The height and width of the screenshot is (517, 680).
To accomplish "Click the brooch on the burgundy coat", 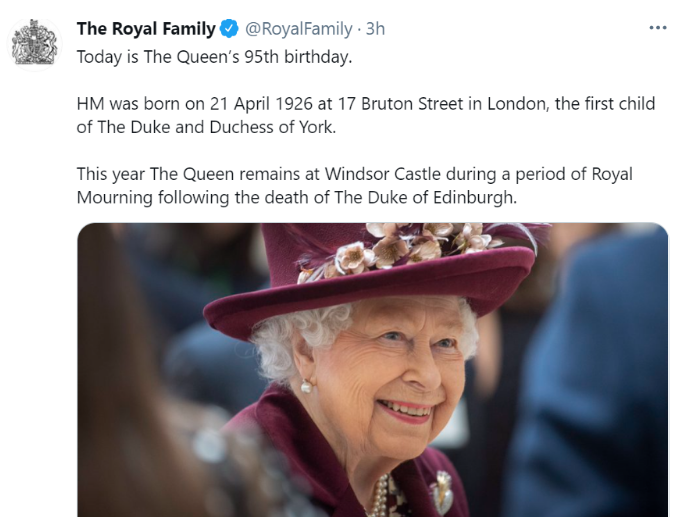I will [x=441, y=492].
